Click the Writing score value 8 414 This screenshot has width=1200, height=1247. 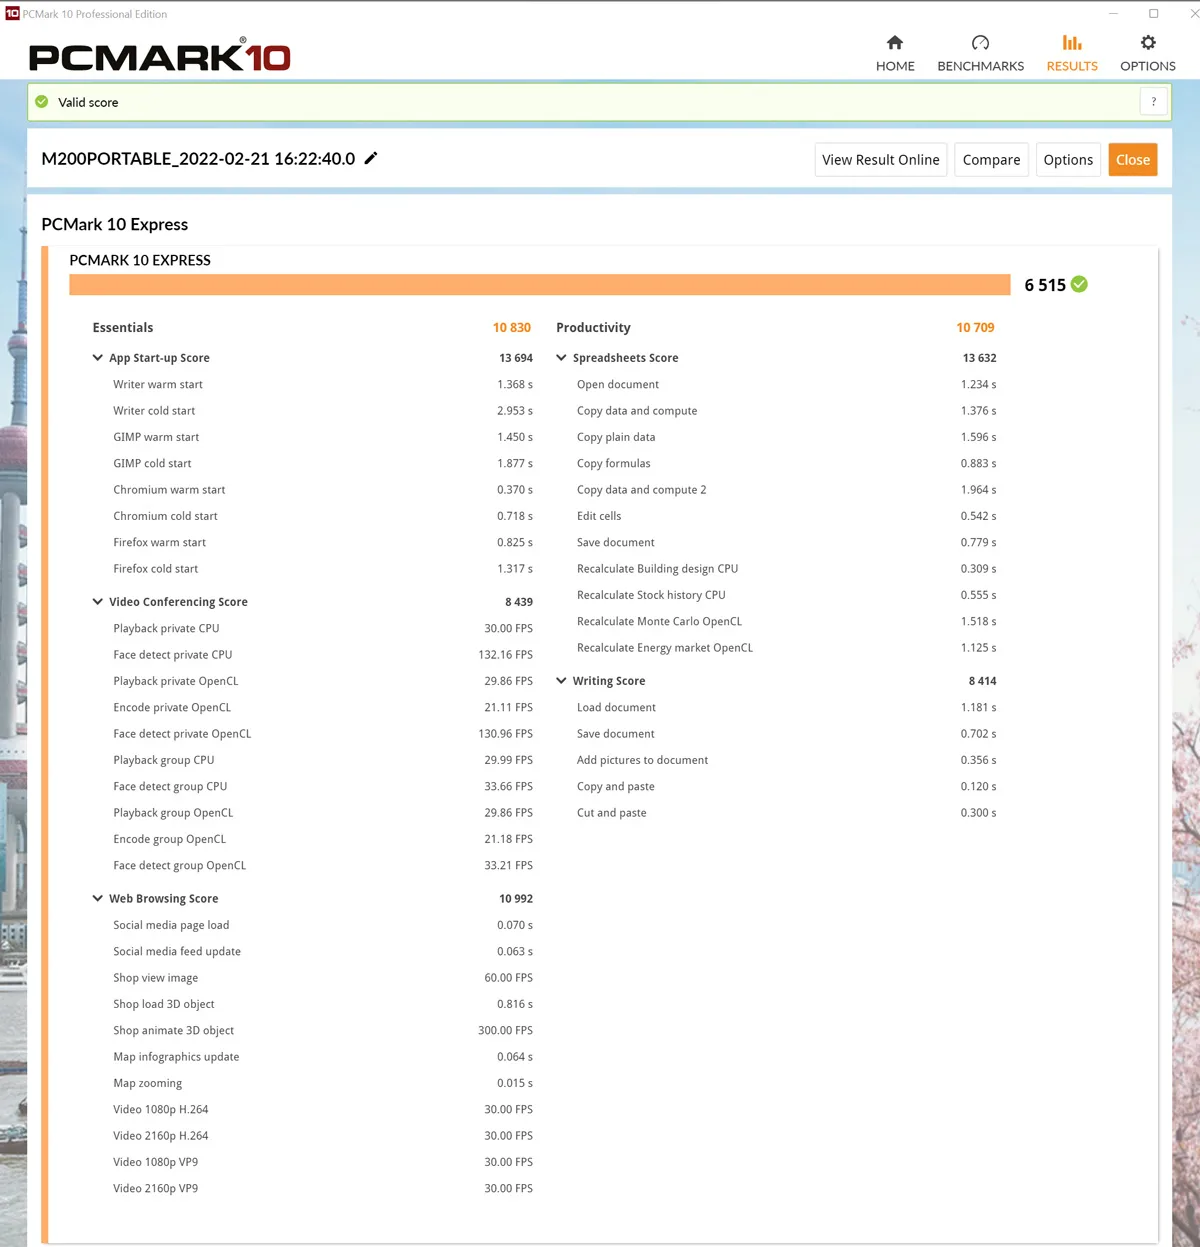tap(983, 681)
